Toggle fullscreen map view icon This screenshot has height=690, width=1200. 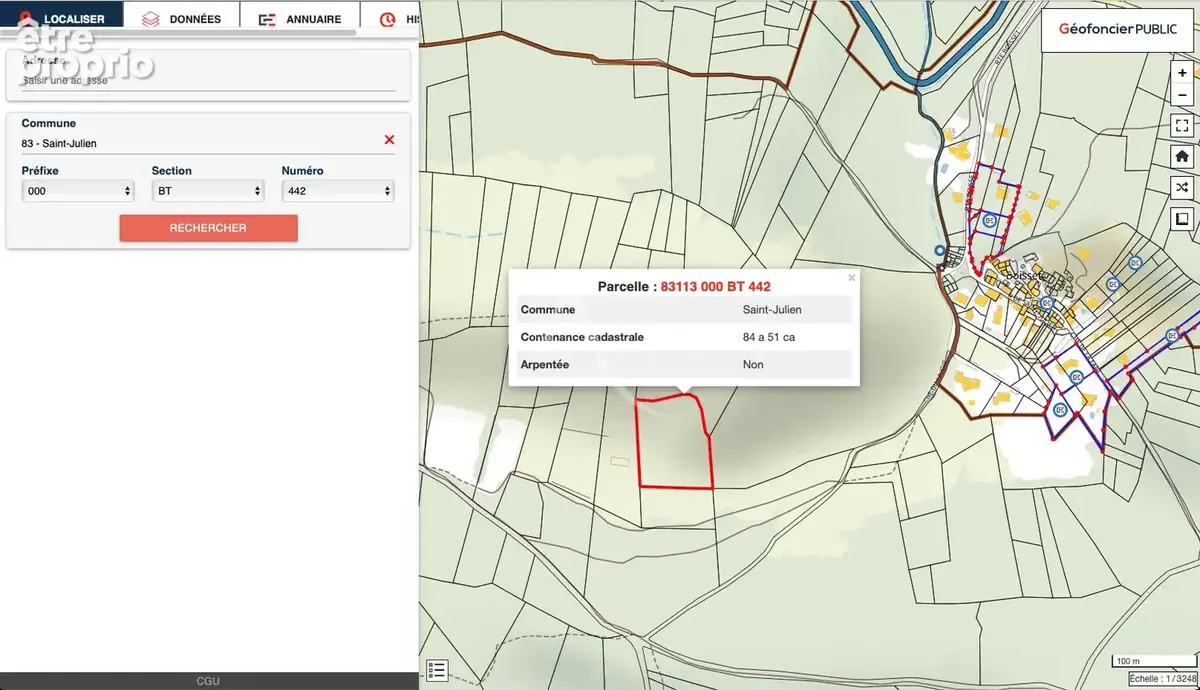click(x=1182, y=125)
